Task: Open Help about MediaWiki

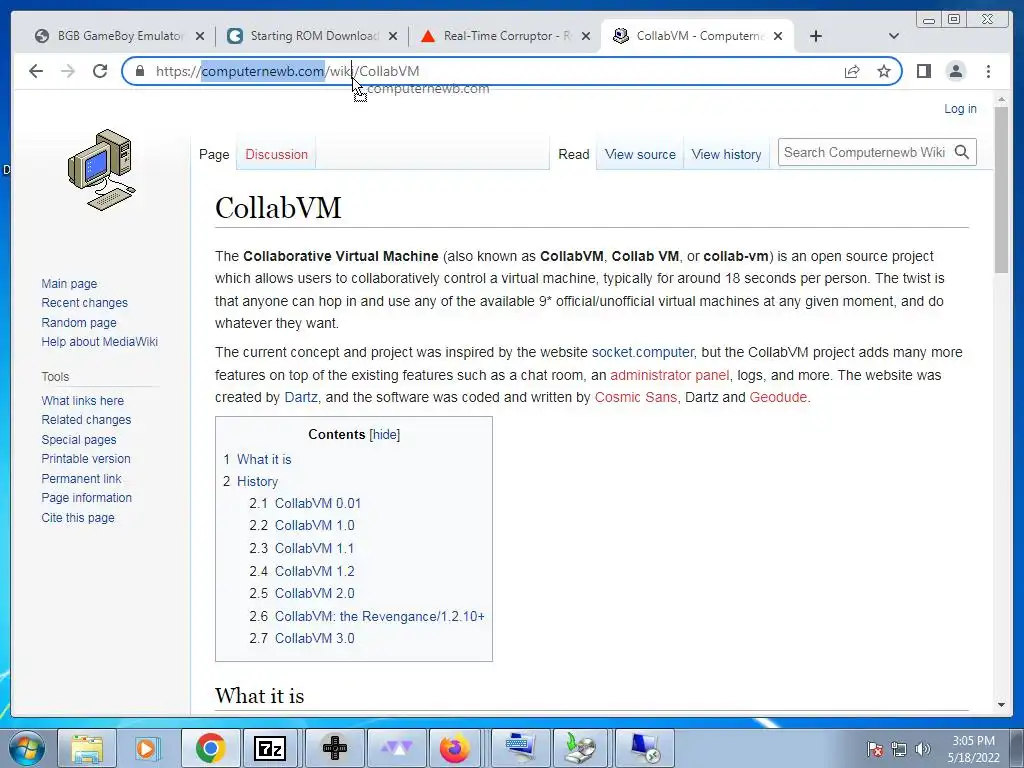Action: click(x=99, y=342)
